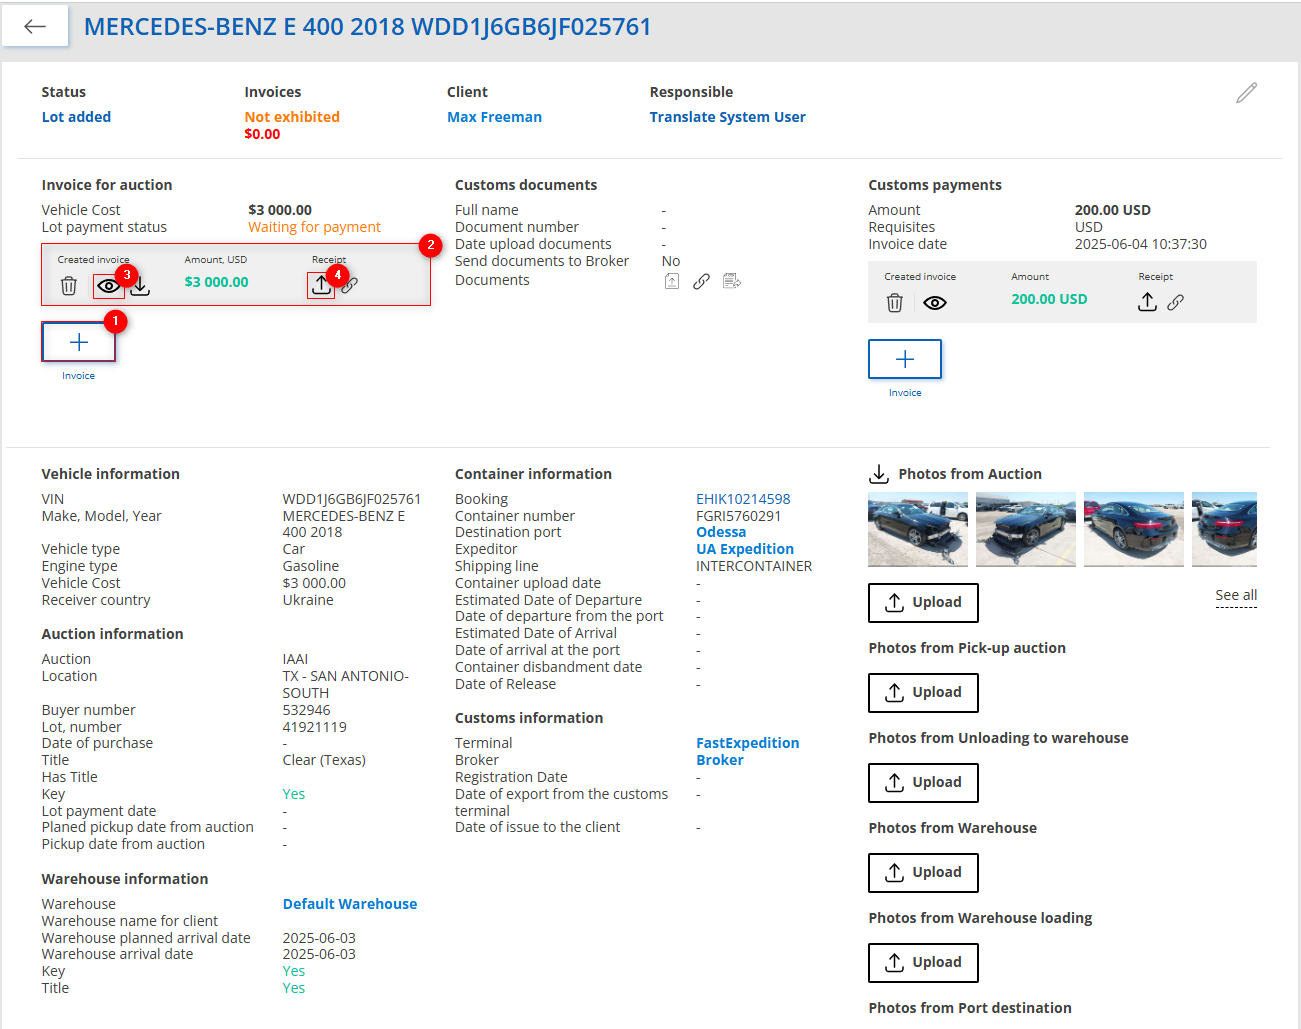1301x1029 pixels.
Task: Open booking EHIK10214598 link
Action: [x=743, y=499]
